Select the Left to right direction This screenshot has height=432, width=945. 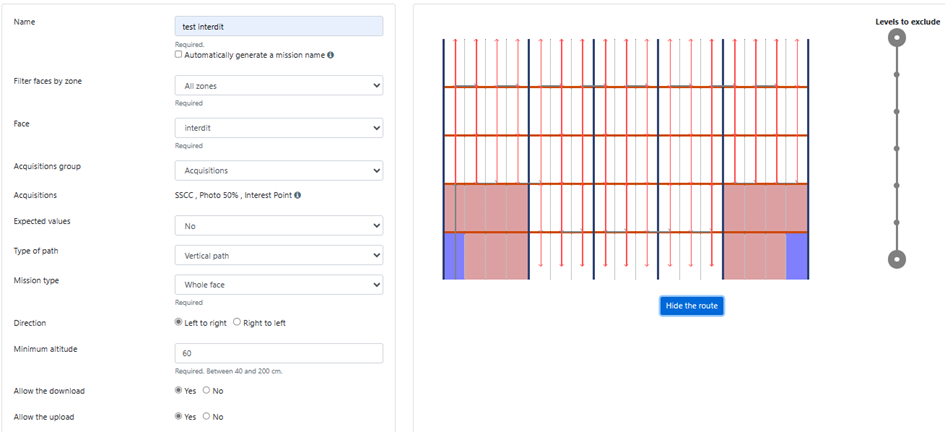pyautogui.click(x=179, y=323)
